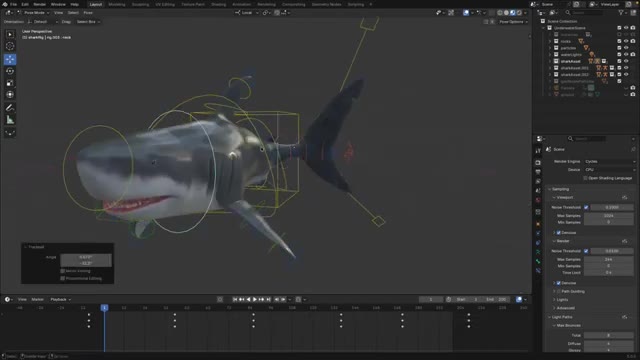Toggle Viewport Denoise checkbox

(559, 233)
